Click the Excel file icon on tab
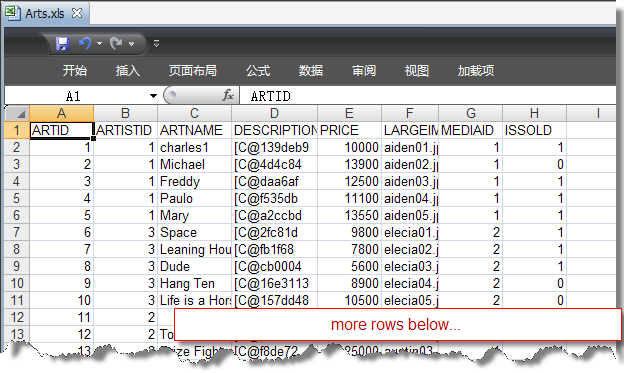Screen dimensions: 624x373 coord(12,13)
